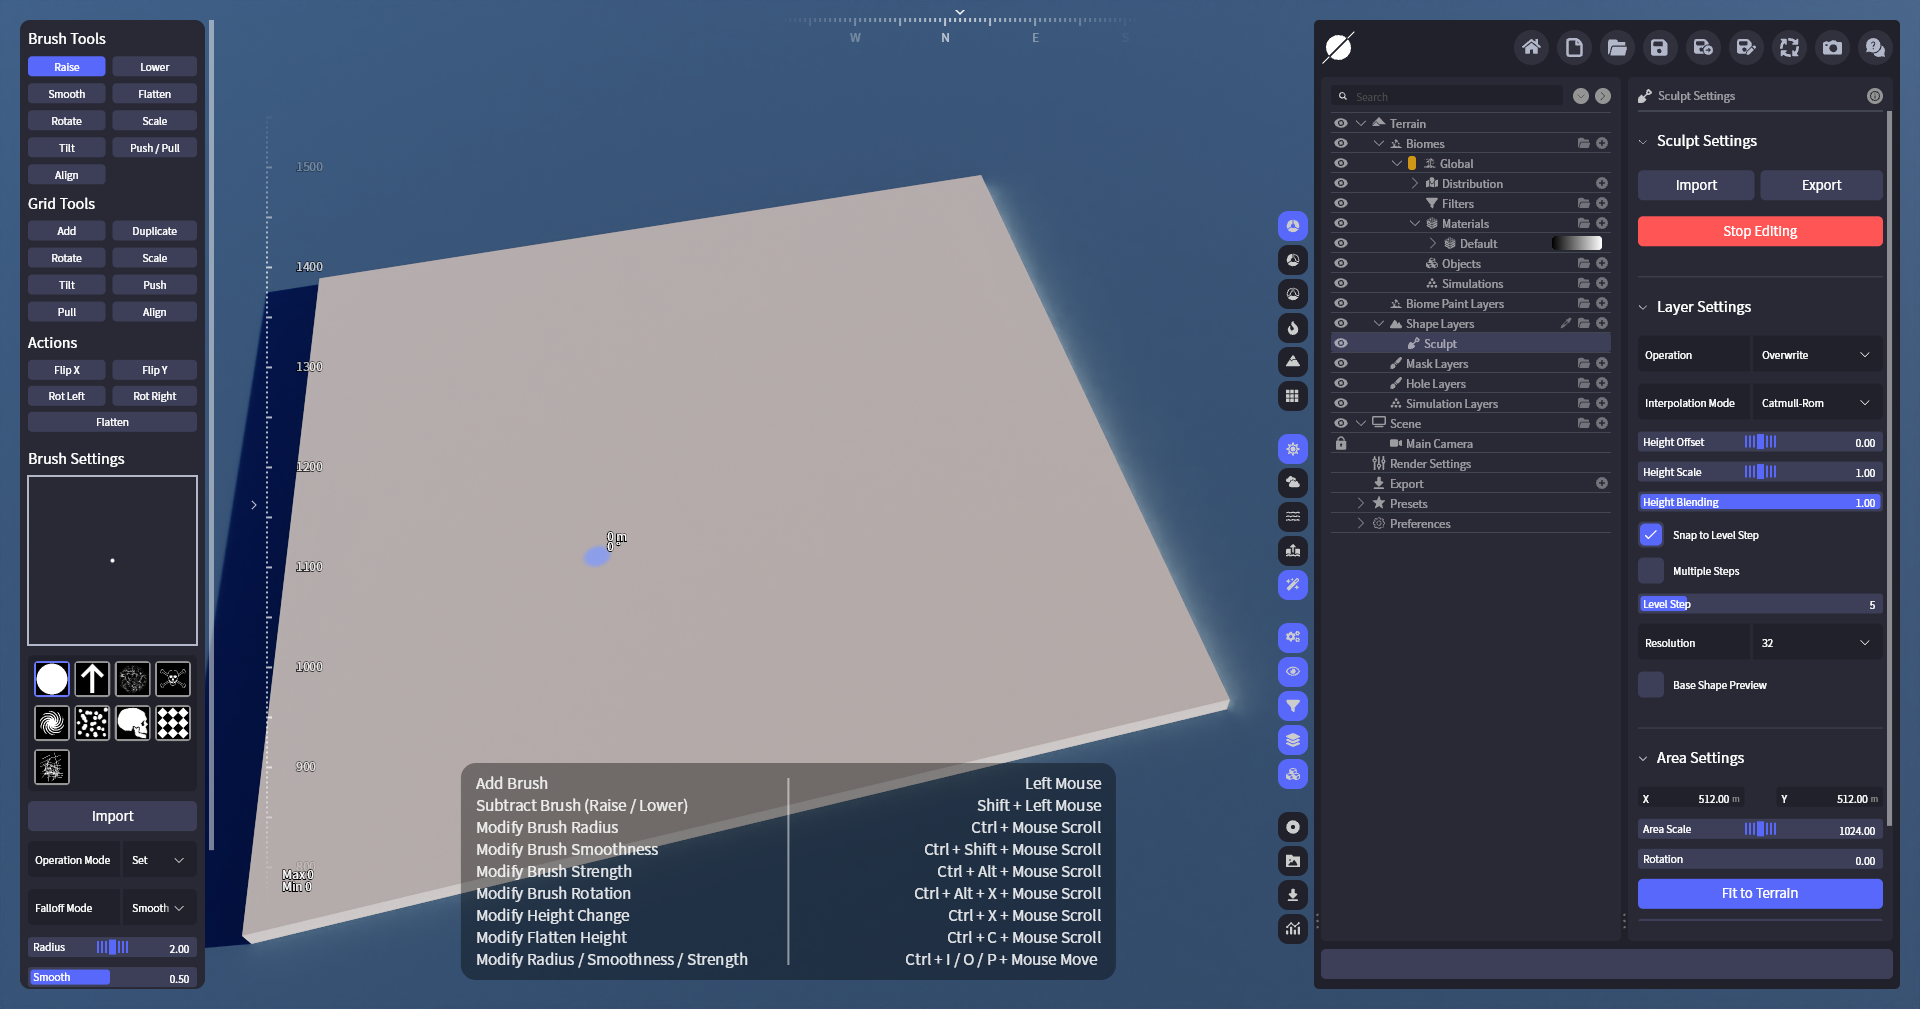The height and width of the screenshot is (1009, 1920).
Task: Click the Stop Editing button
Action: [x=1759, y=231]
